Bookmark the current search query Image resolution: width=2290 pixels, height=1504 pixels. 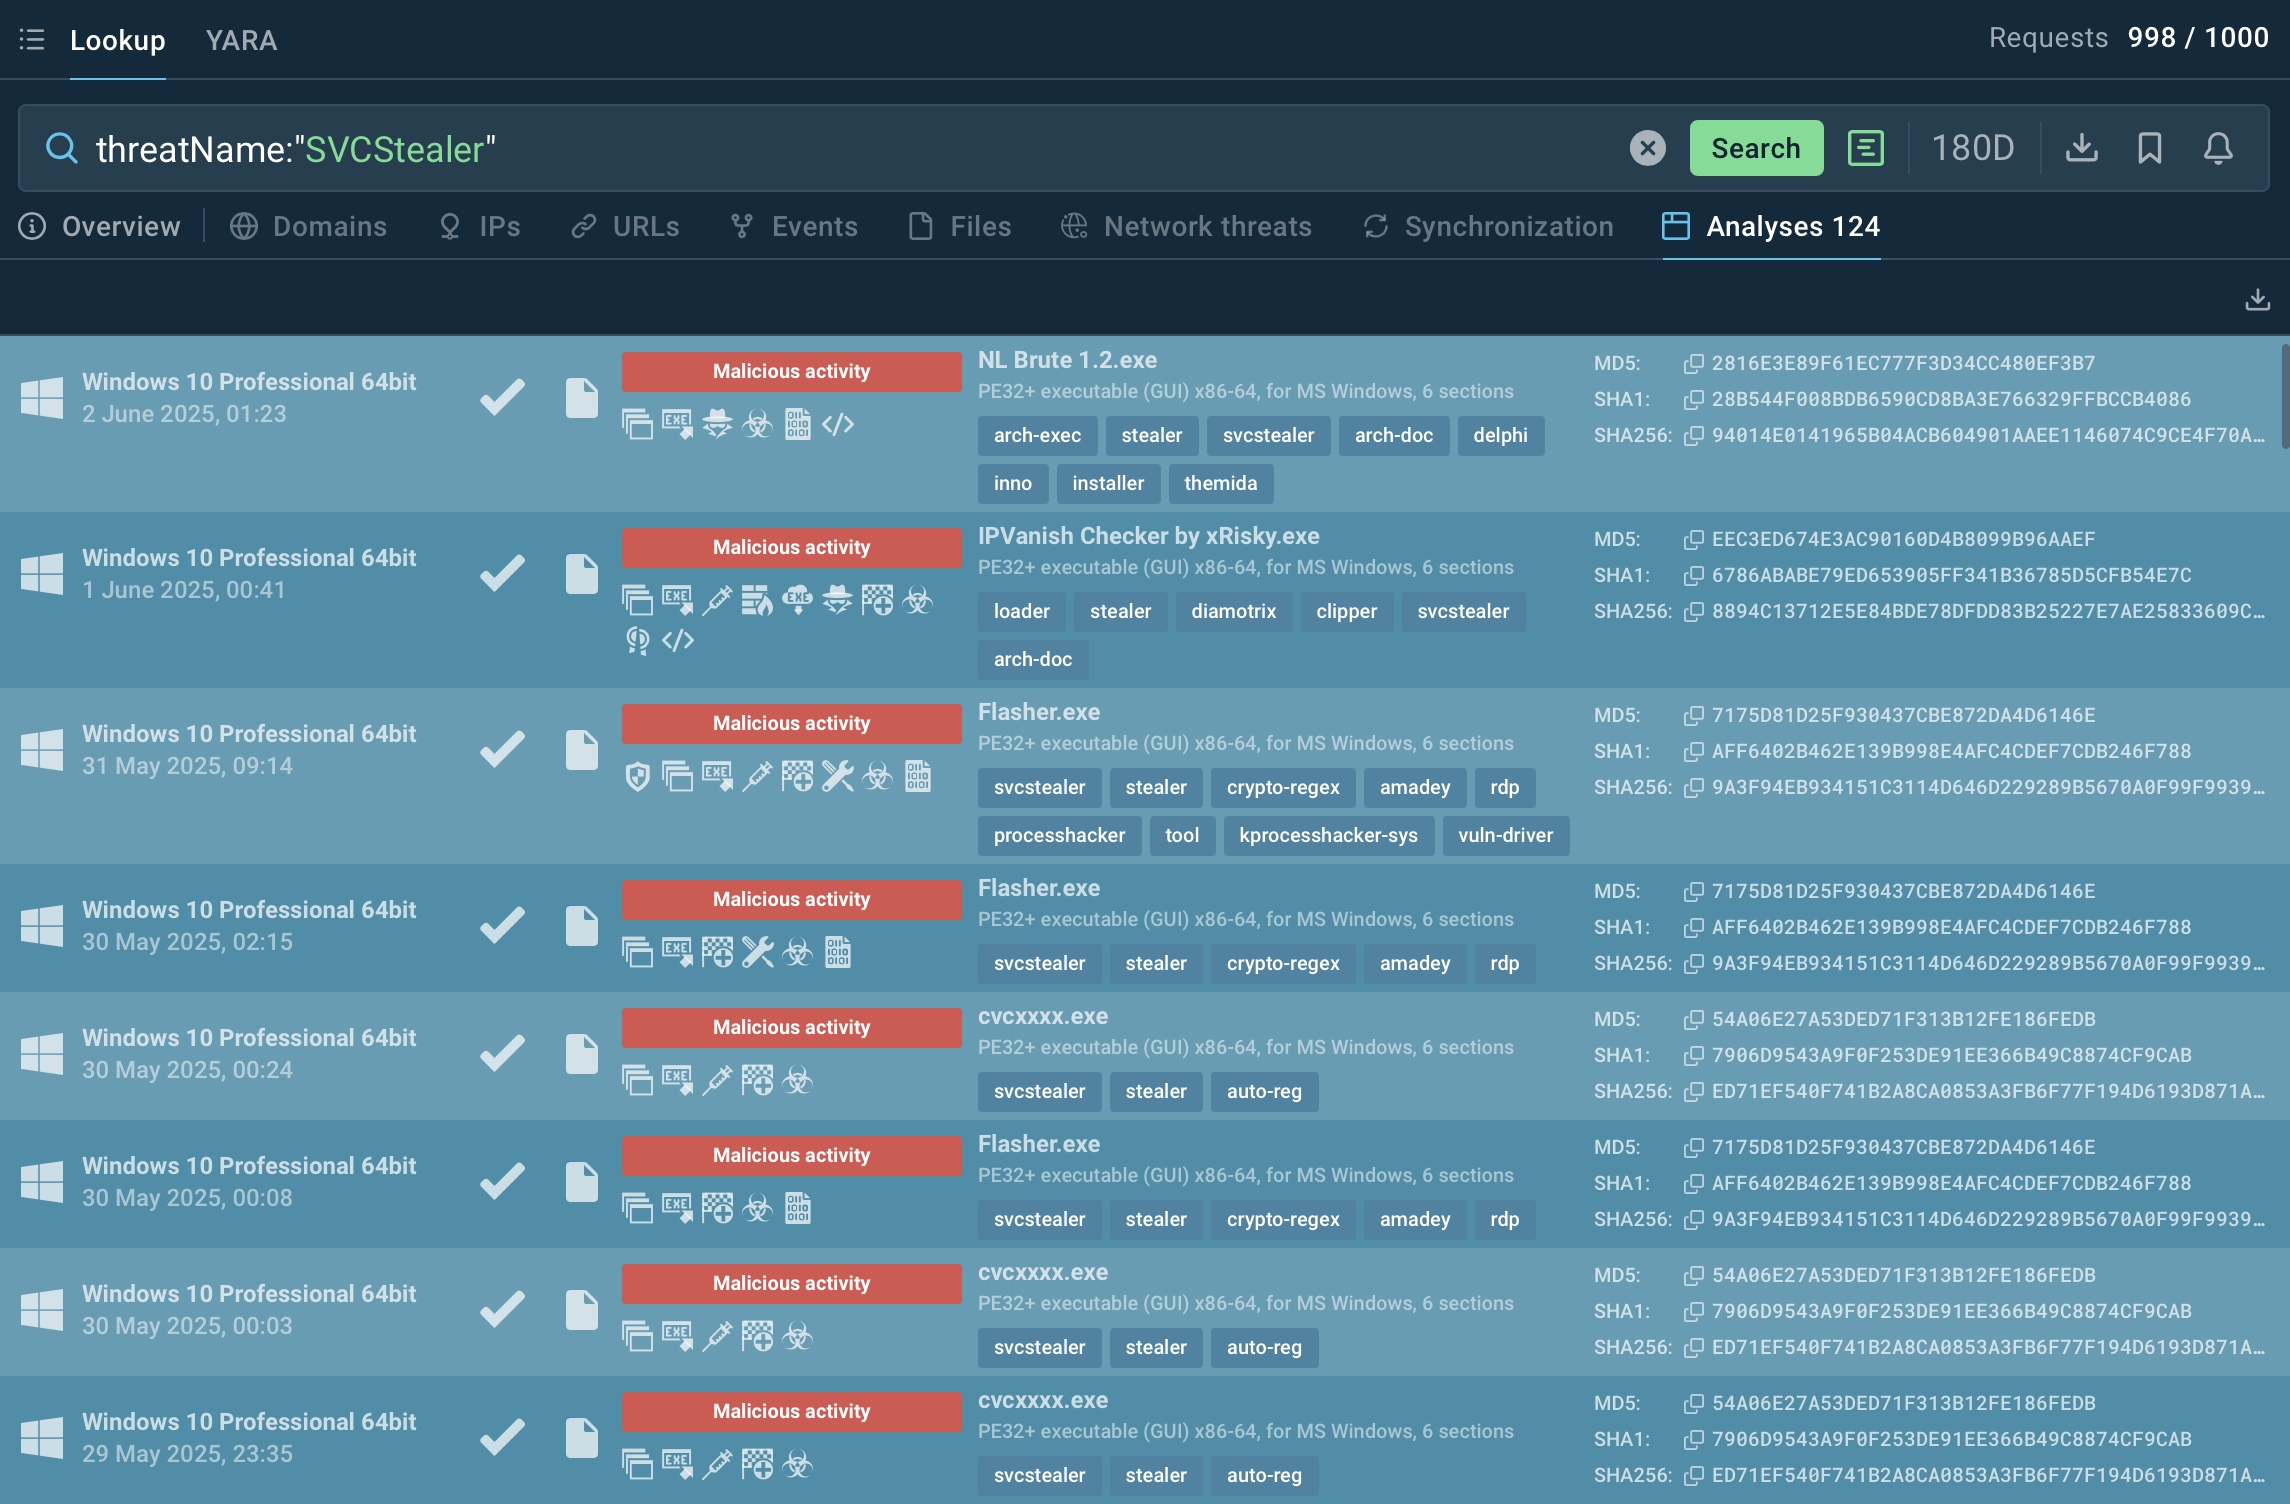point(2150,148)
